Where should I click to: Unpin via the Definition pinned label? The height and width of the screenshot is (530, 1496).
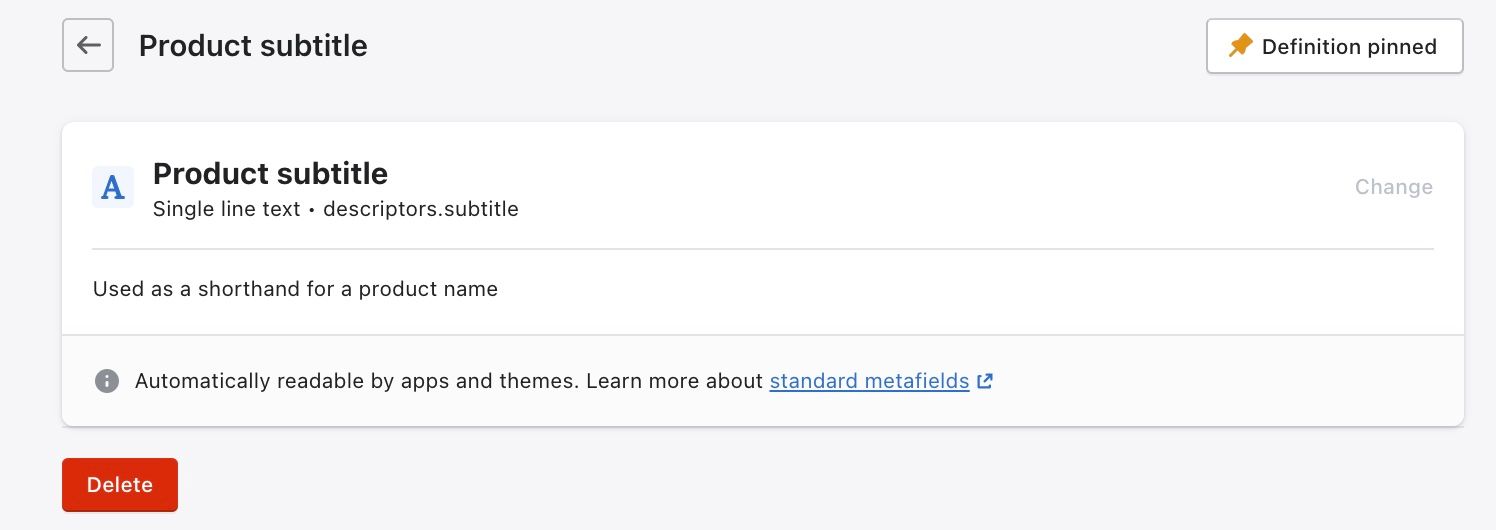pos(1349,47)
